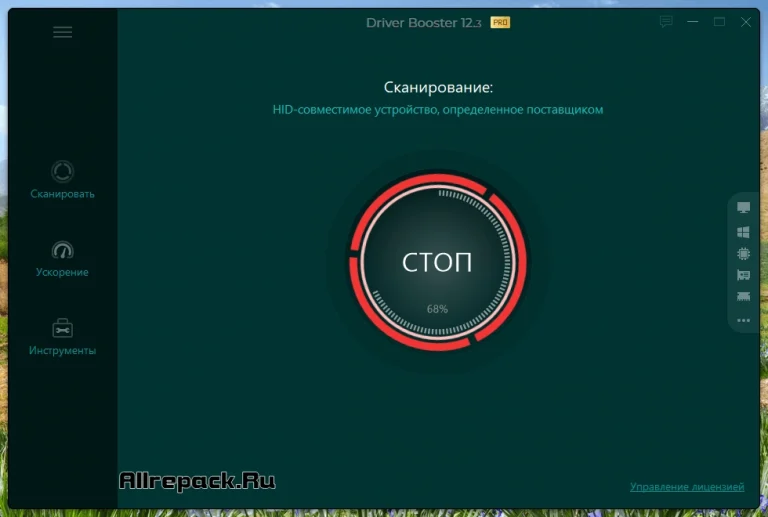768x517 pixels.
Task: Click the Driver Booster 12.3 title
Action: click(424, 23)
